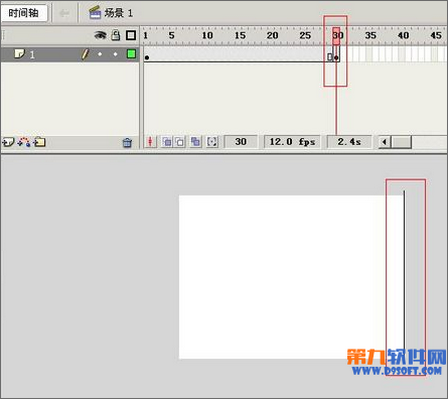Select edit multiple frames icon
The image size is (448, 399).
point(195,142)
